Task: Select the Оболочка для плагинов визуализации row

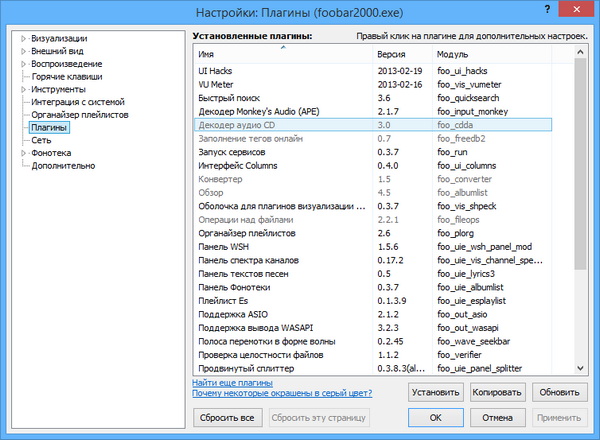Action: [x=373, y=206]
